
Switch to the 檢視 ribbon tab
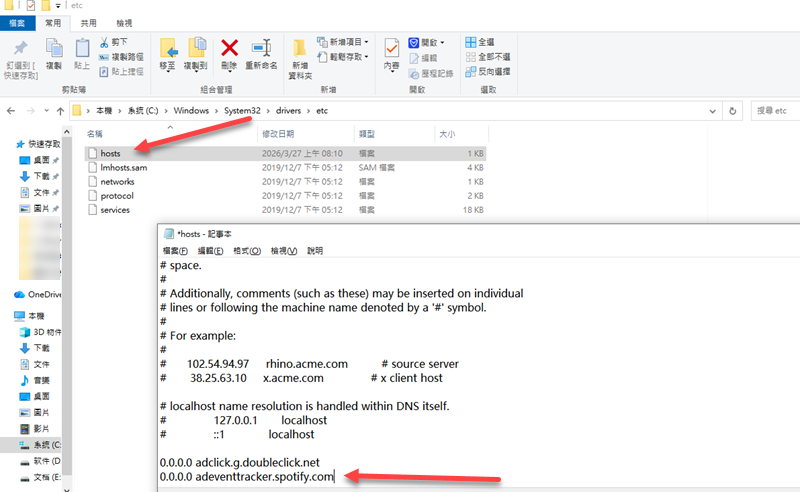click(x=123, y=22)
